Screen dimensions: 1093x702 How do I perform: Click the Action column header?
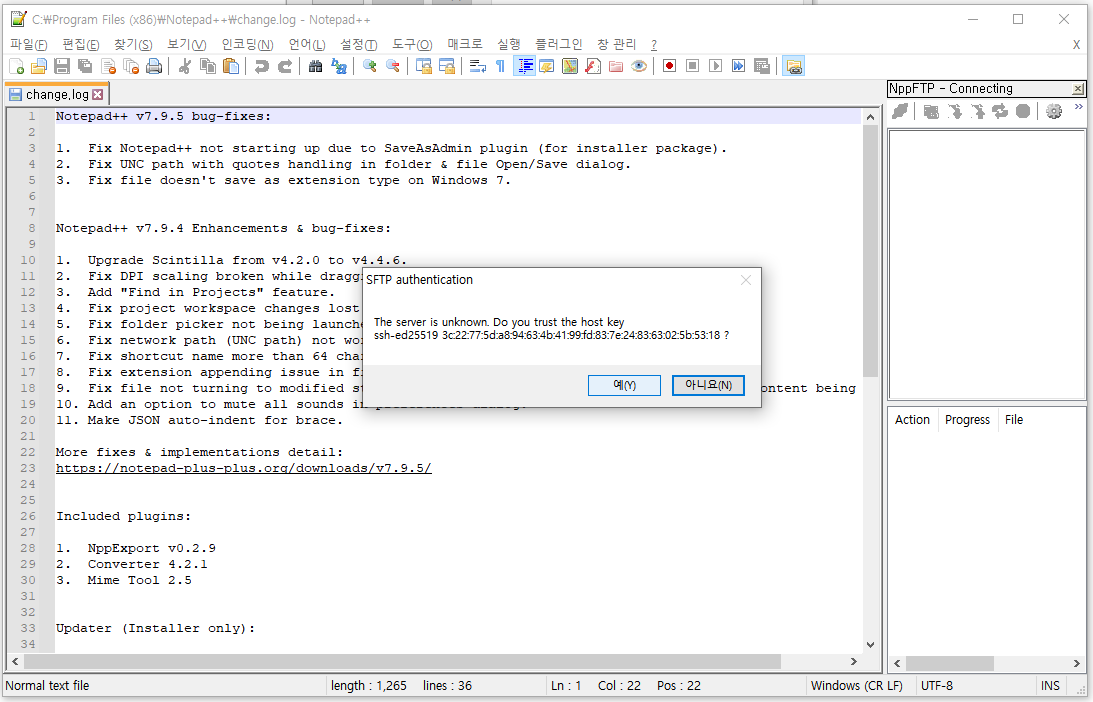coord(912,420)
